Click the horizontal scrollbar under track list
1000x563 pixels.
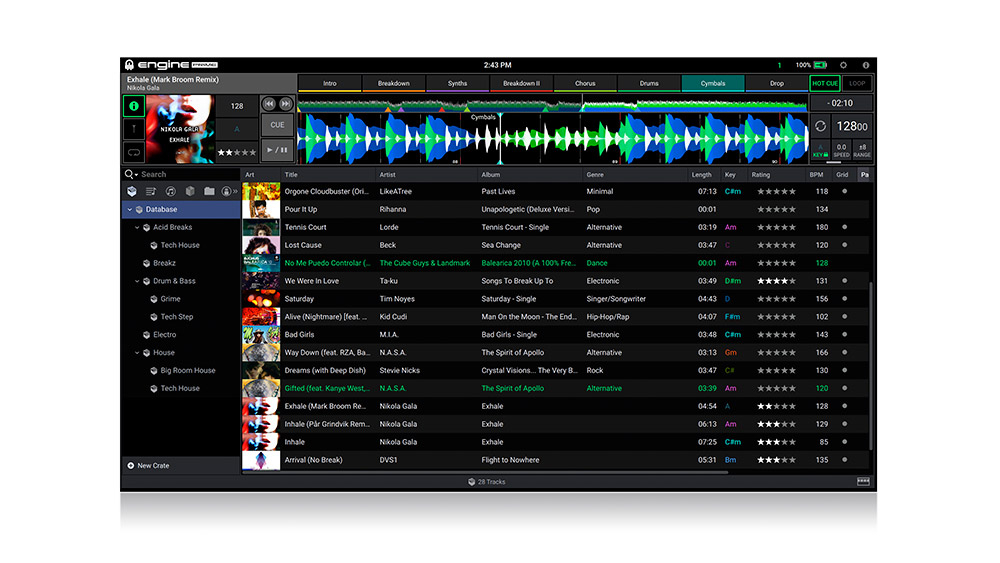click(485, 472)
